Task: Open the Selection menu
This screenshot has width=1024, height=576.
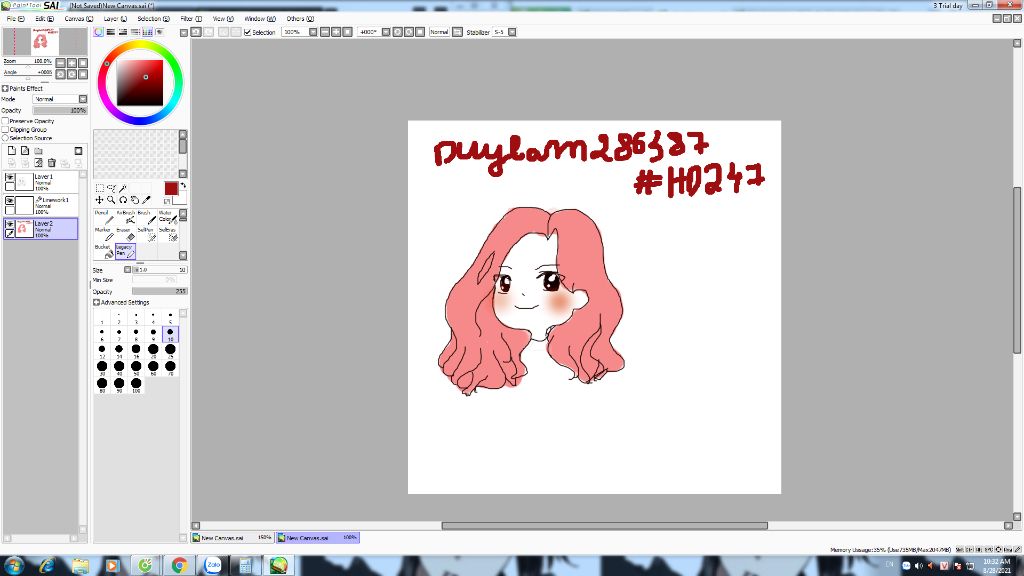Action: pyautogui.click(x=153, y=19)
